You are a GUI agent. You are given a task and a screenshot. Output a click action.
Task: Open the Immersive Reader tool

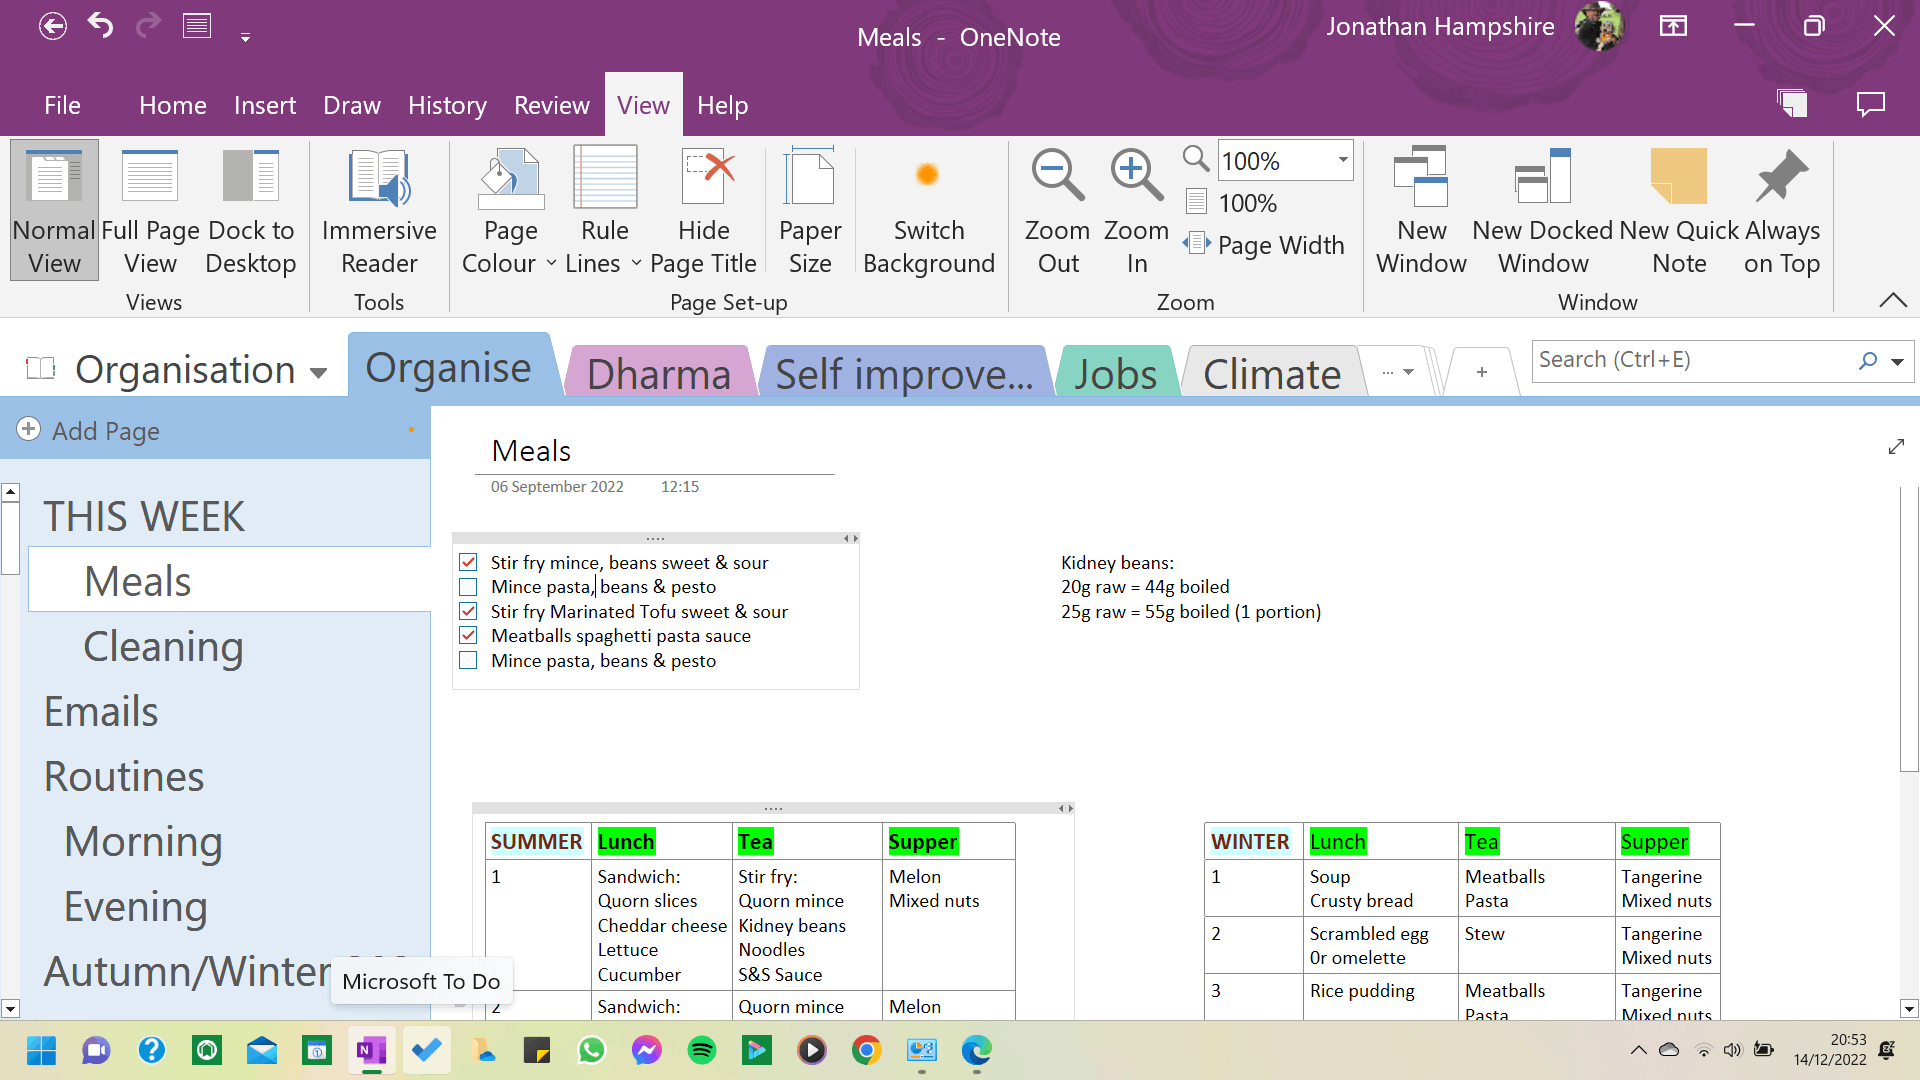[378, 210]
